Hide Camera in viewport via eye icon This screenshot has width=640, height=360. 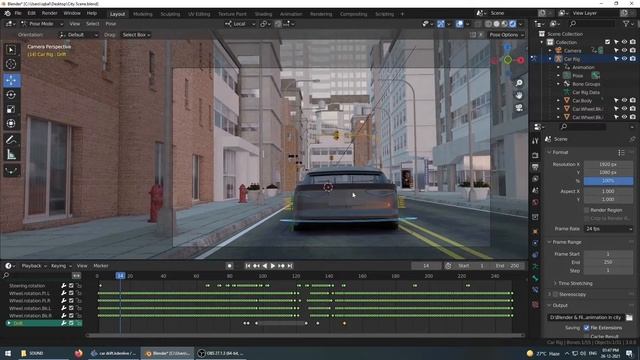click(624, 50)
